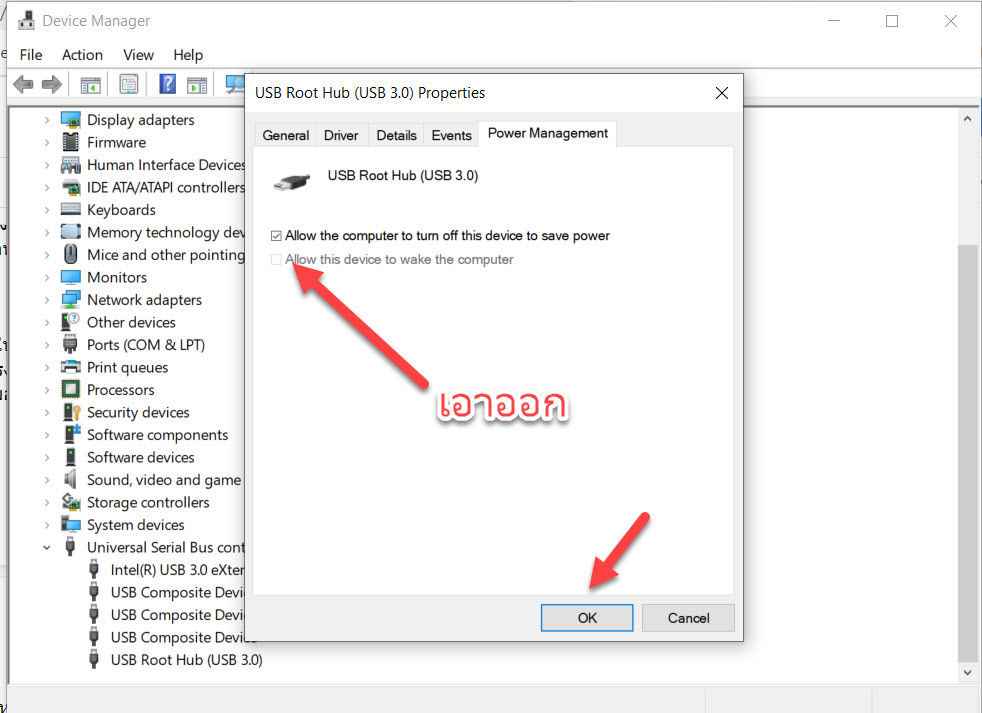Select Intel(R) USB 3.0 eXtensible controller entry

[x=177, y=570]
